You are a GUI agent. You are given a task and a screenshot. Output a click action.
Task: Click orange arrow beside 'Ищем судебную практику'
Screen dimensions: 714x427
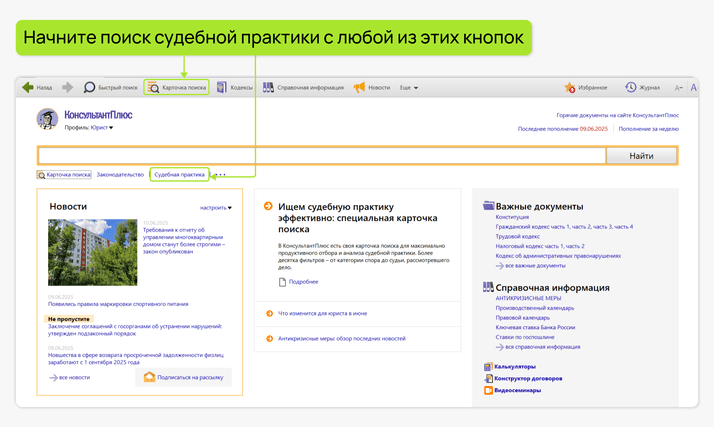tap(268, 206)
